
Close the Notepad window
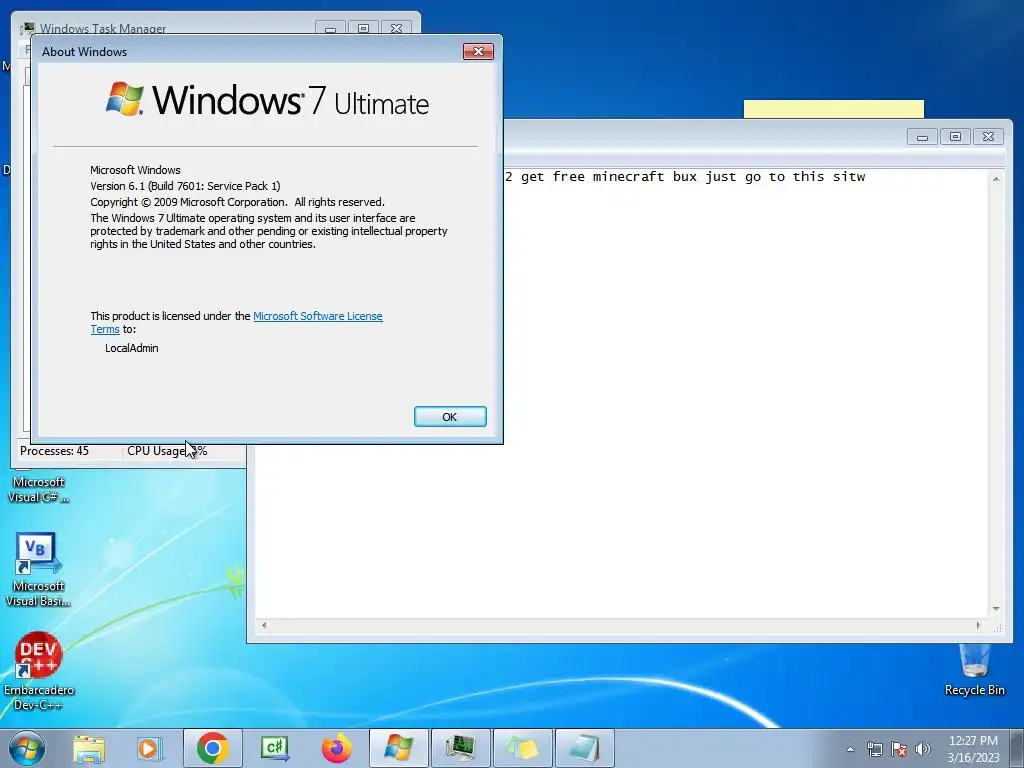[x=988, y=136]
